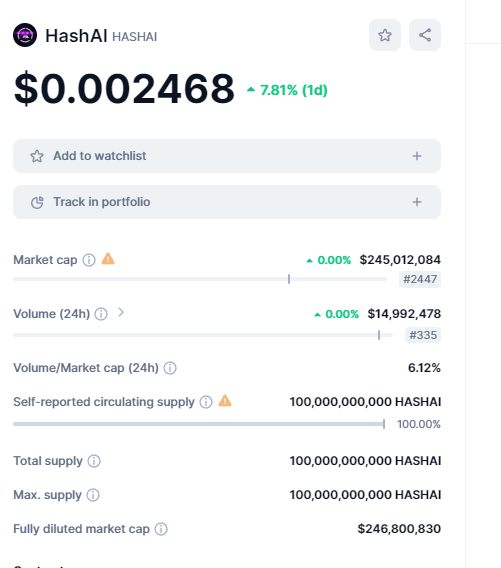The width and height of the screenshot is (501, 568).
Task: Click Fully diluted market cap value $246,800,830
Action: (399, 529)
